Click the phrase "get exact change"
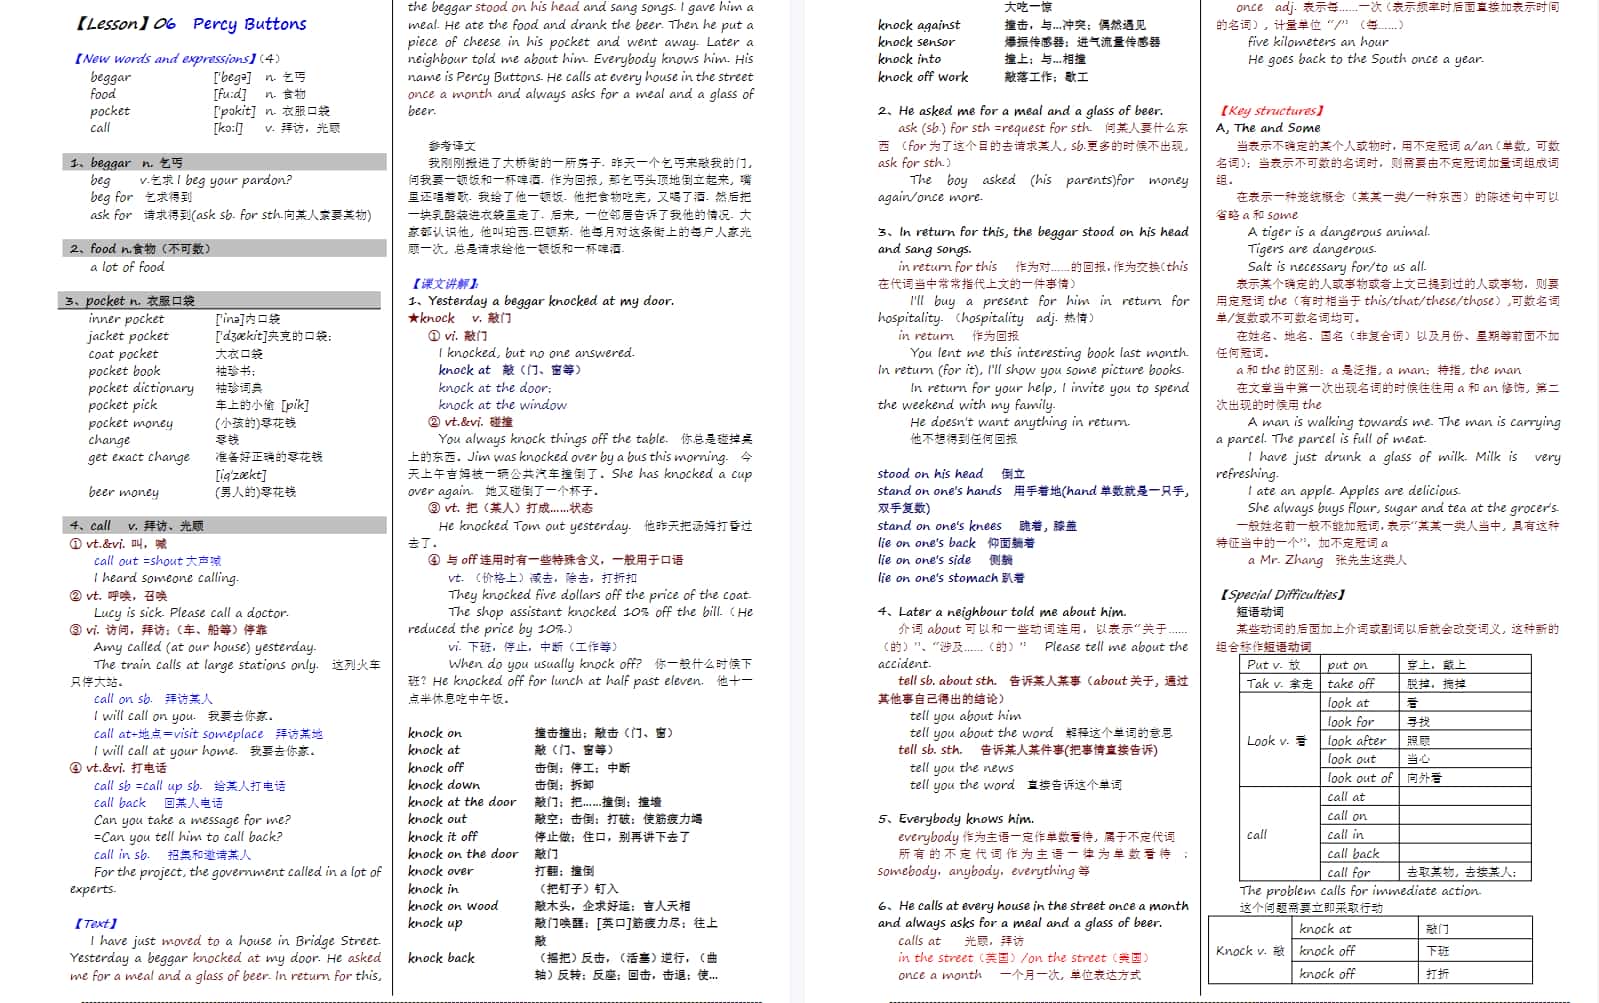The height and width of the screenshot is (1003, 1599). point(139,457)
